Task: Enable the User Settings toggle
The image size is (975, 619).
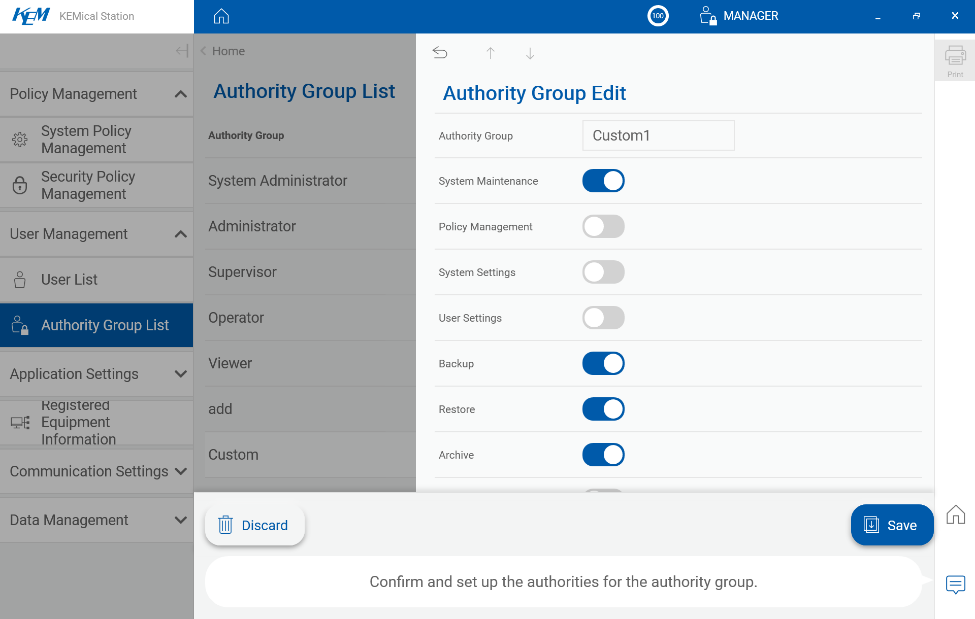Action: coord(603,318)
